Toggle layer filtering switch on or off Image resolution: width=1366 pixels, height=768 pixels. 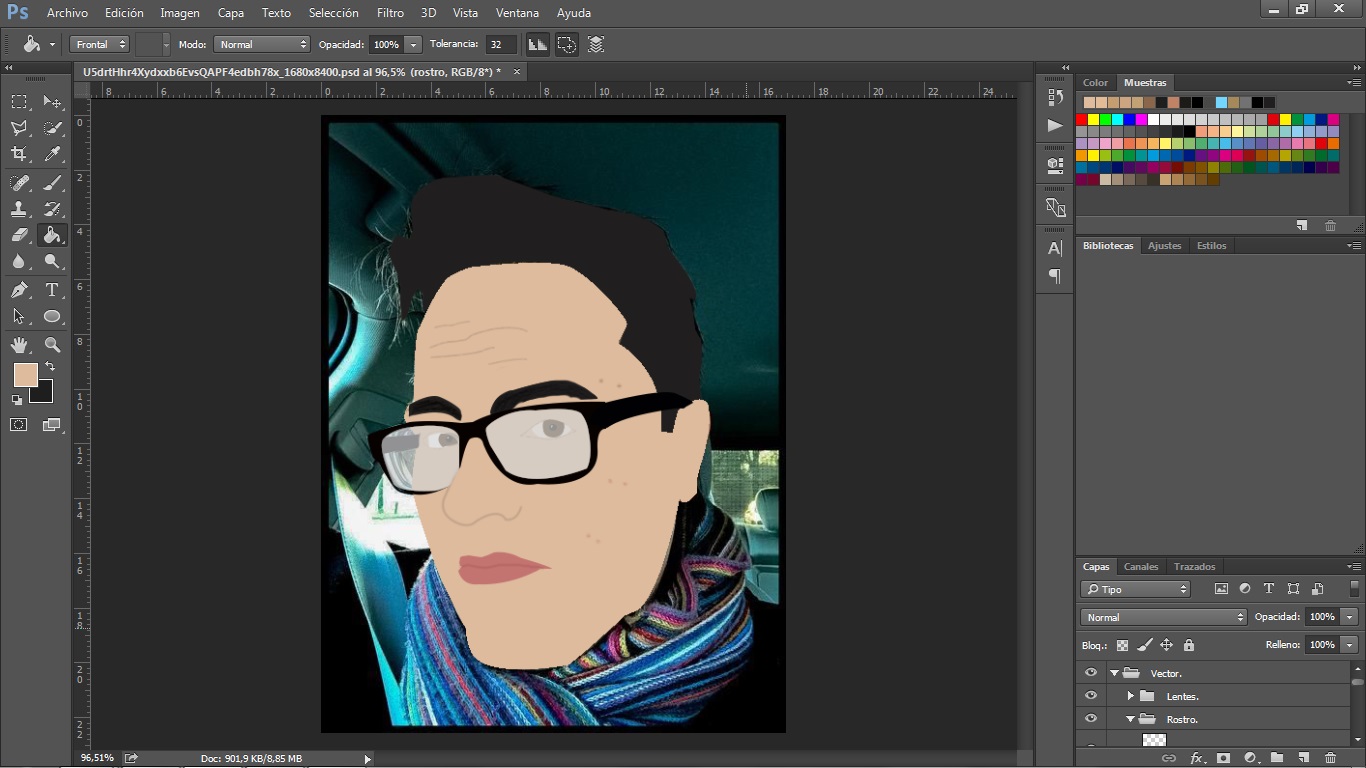point(1355,589)
